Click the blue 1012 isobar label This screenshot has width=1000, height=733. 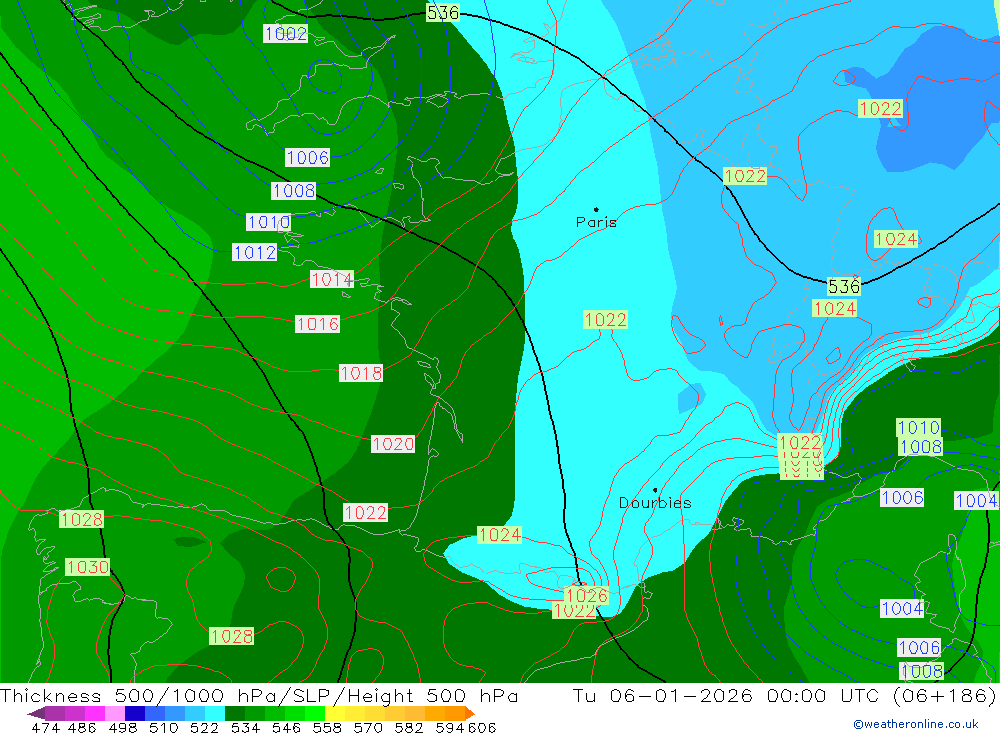[x=254, y=253]
